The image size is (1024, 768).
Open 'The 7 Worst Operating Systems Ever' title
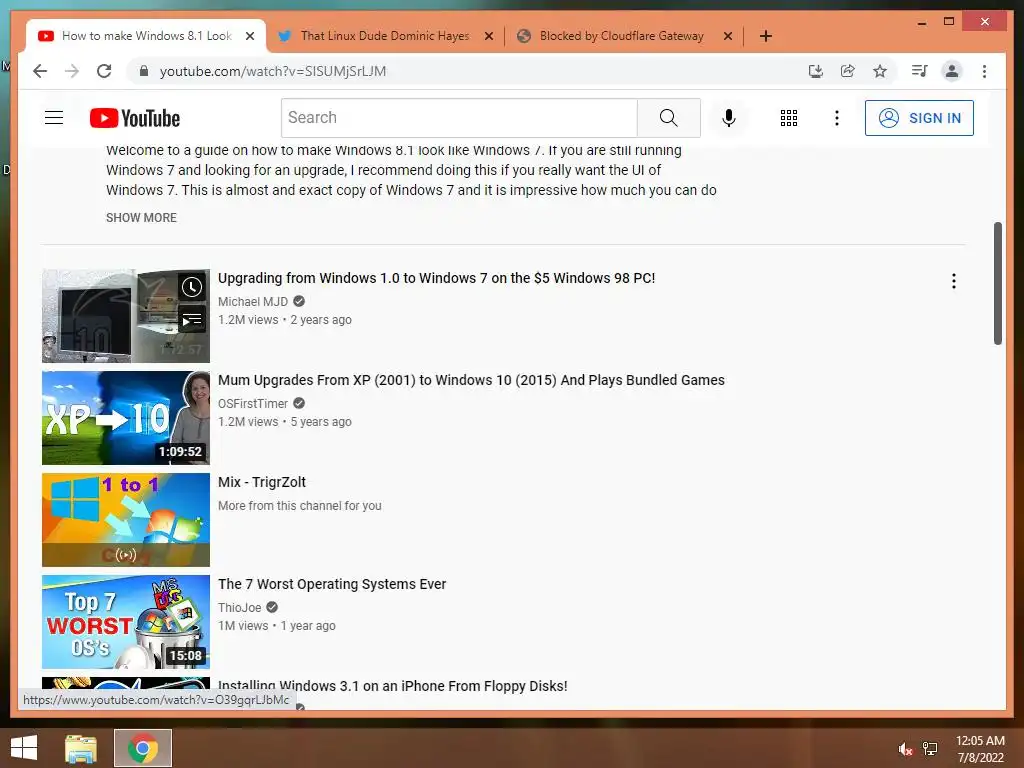pyautogui.click(x=332, y=584)
